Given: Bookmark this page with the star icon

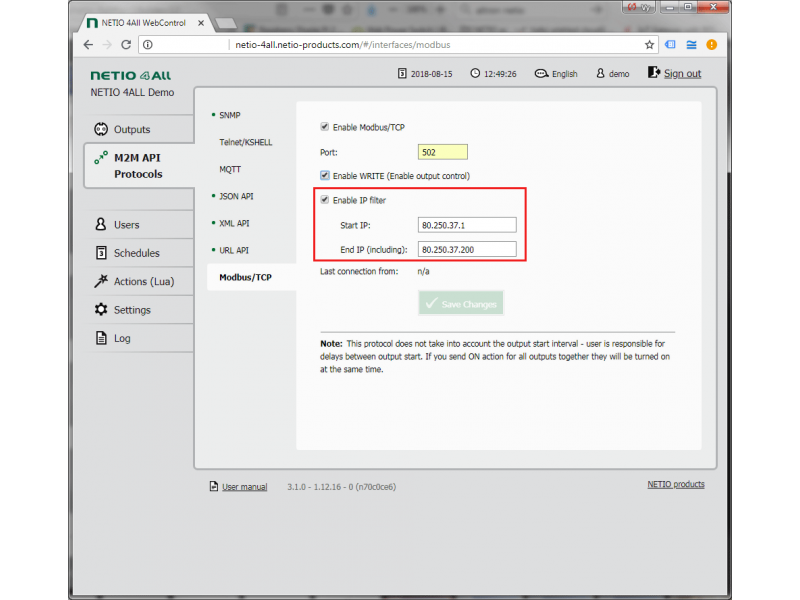Looking at the screenshot, I should [649, 45].
